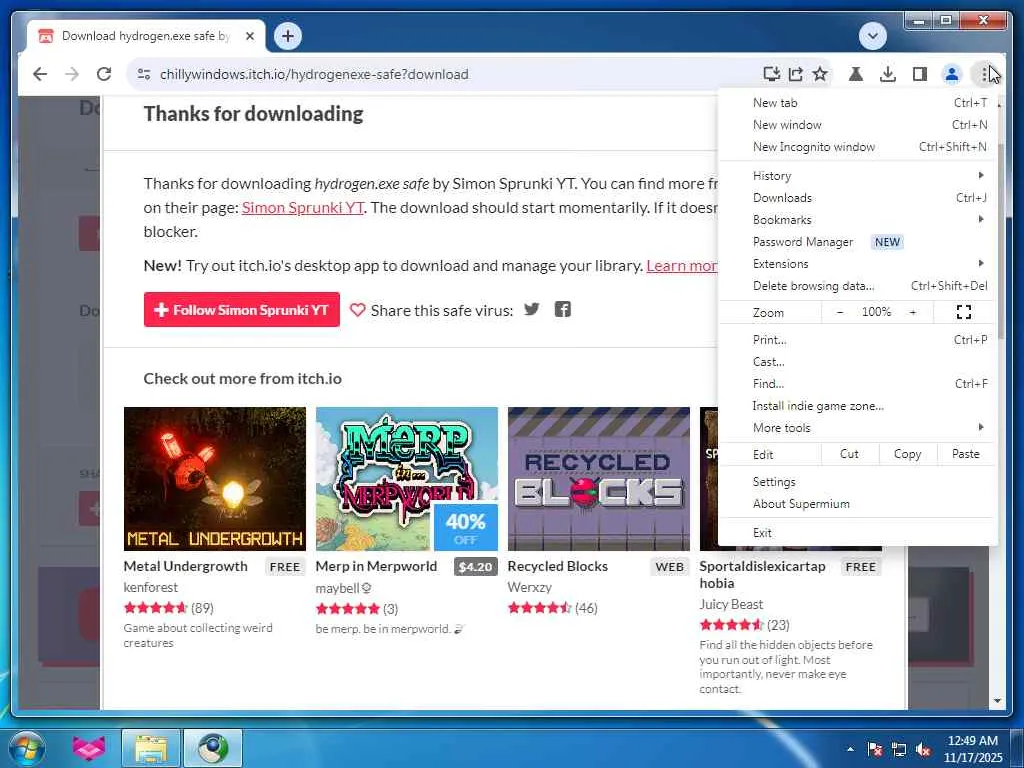
Task: Open File Explorer from the taskbar
Action: (x=151, y=748)
